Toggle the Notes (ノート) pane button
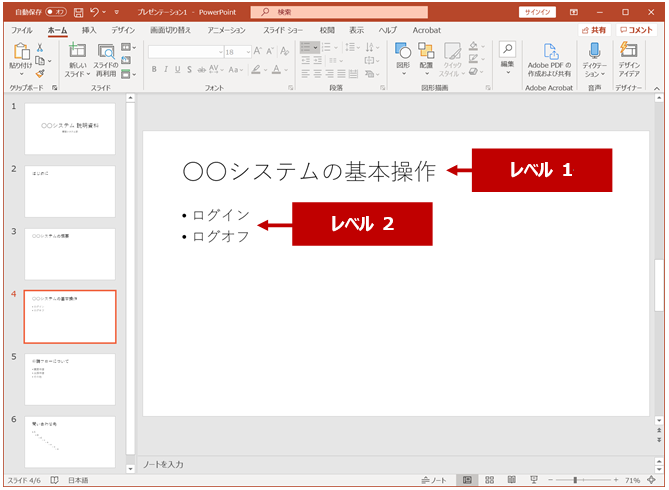The height and width of the screenshot is (490, 669). (x=433, y=480)
